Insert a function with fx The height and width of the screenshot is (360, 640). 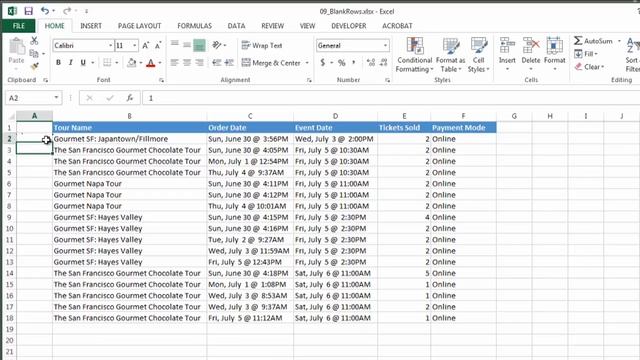coord(129,98)
